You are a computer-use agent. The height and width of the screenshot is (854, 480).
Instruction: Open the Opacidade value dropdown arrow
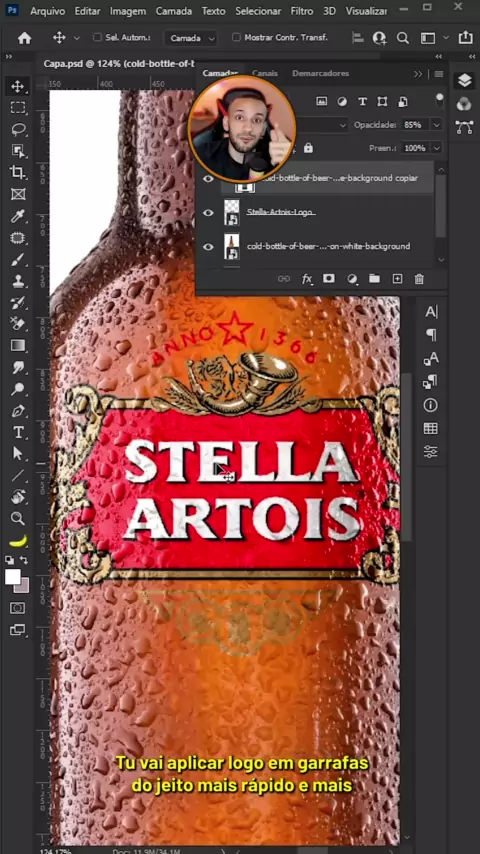pyautogui.click(x=436, y=125)
